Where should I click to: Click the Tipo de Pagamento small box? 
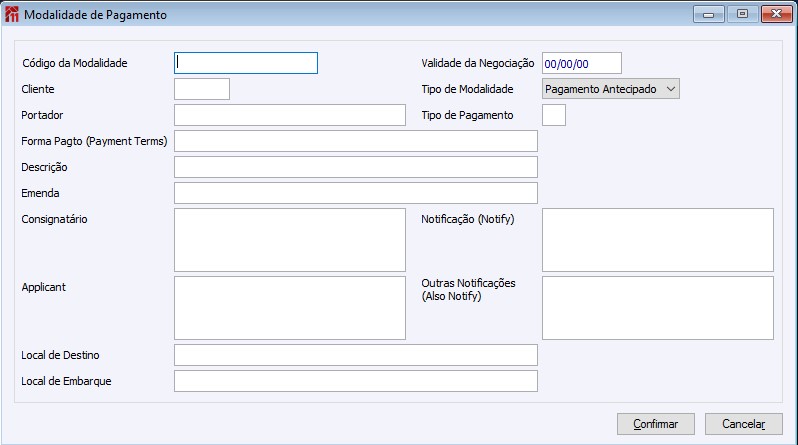(x=554, y=115)
